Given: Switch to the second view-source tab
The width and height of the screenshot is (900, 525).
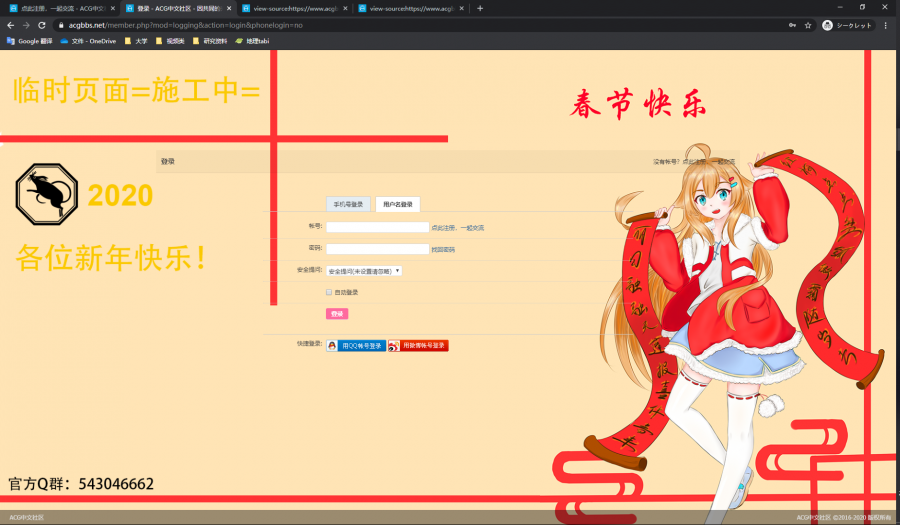Looking at the screenshot, I should pyautogui.click(x=410, y=8).
